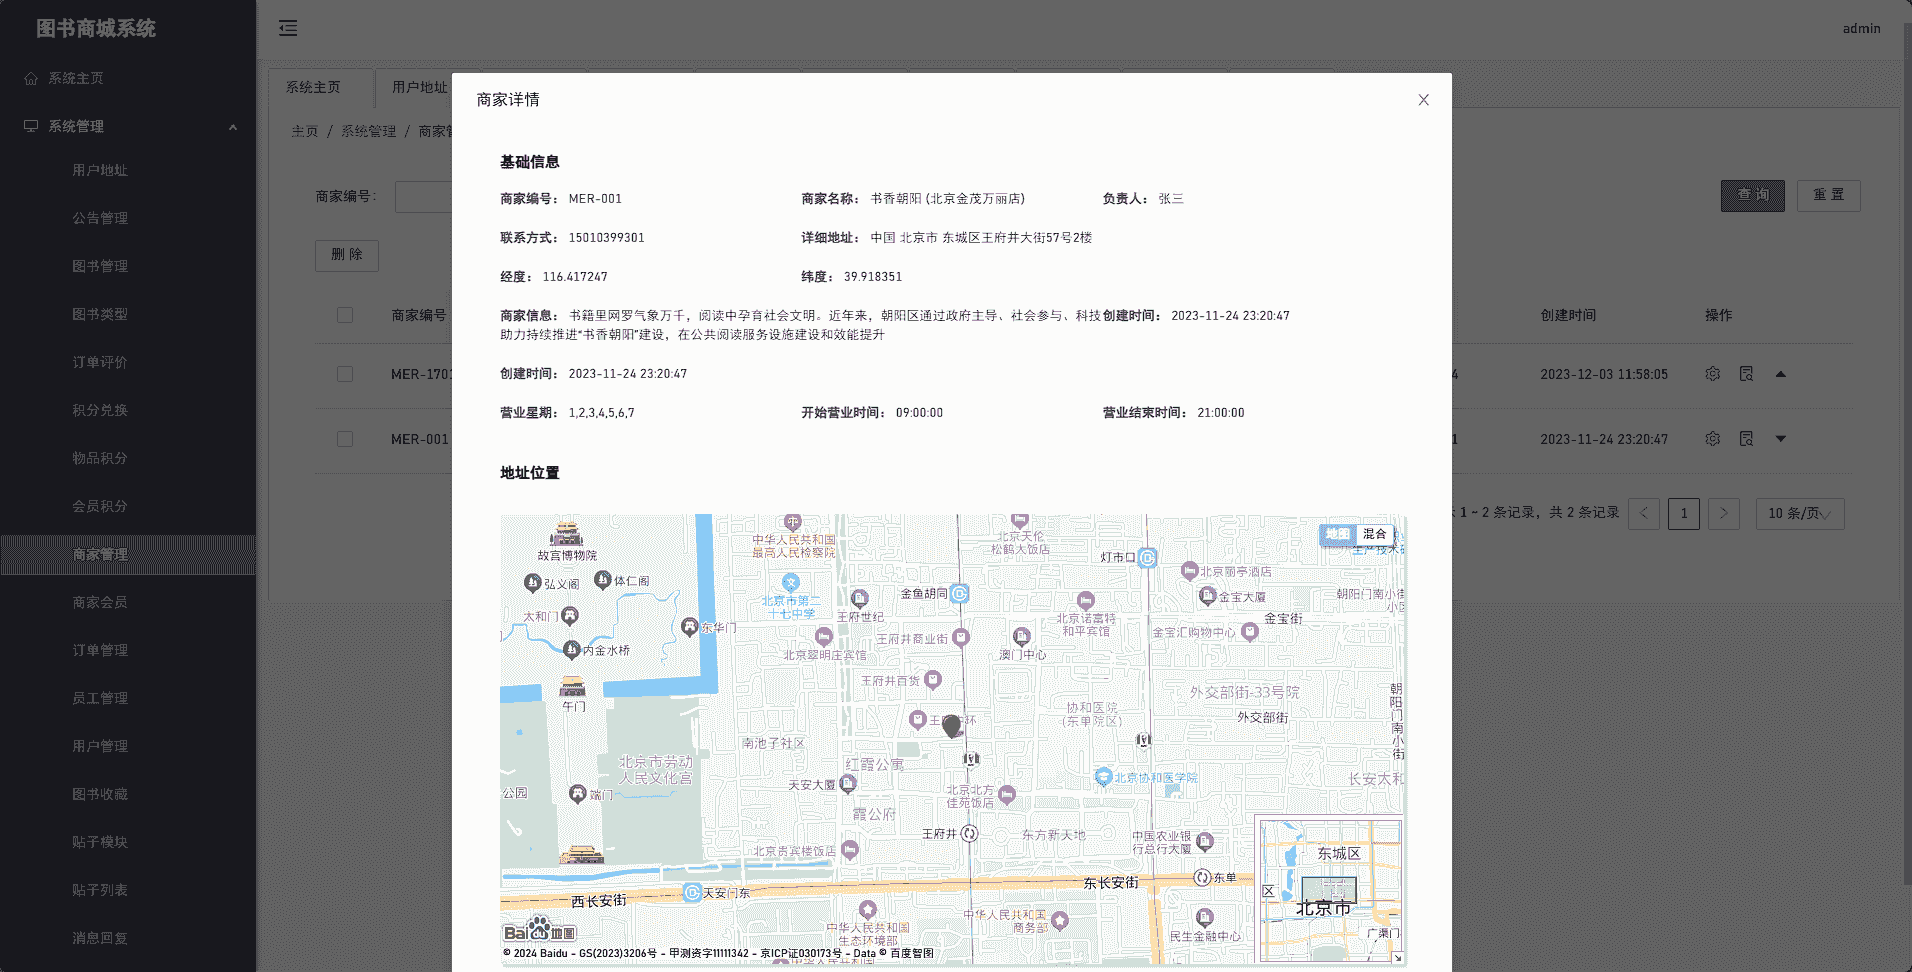Select page 1 in pagination

[x=1684, y=513]
